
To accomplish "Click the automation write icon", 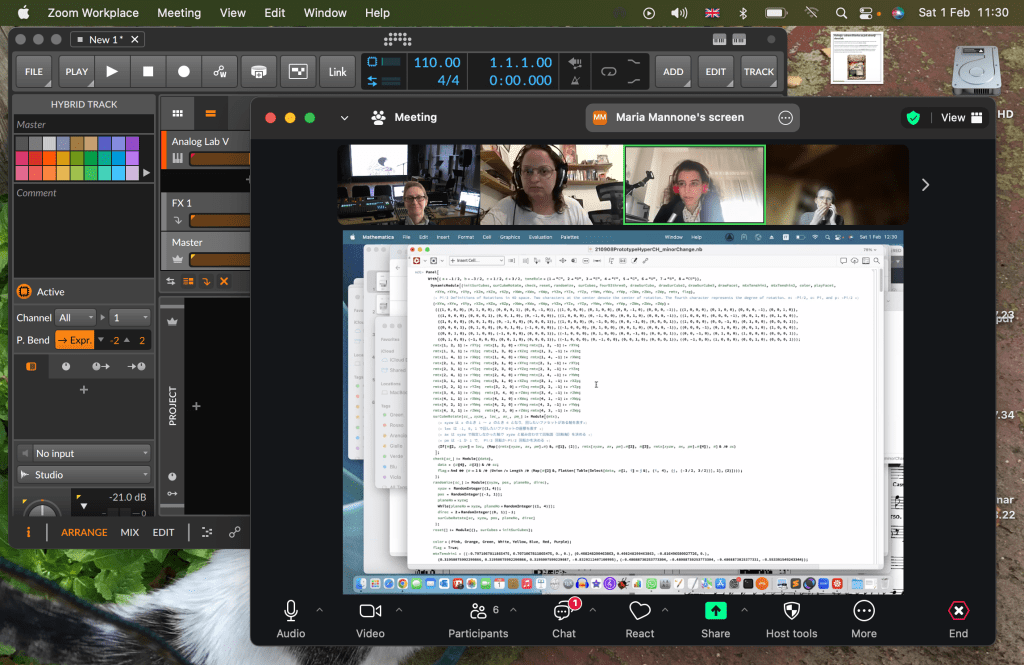I will pyautogui.click(x=219, y=72).
